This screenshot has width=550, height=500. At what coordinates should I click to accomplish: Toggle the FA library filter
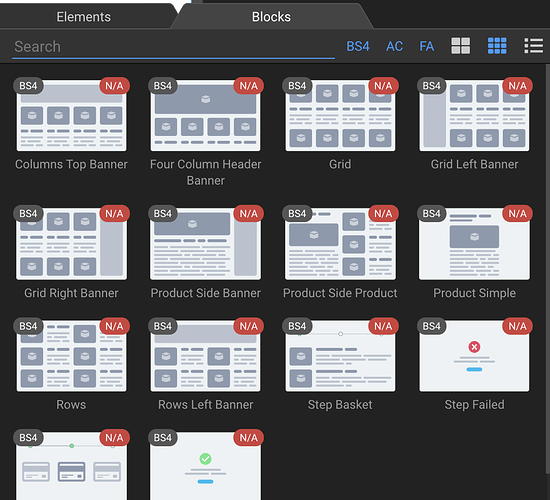(427, 46)
